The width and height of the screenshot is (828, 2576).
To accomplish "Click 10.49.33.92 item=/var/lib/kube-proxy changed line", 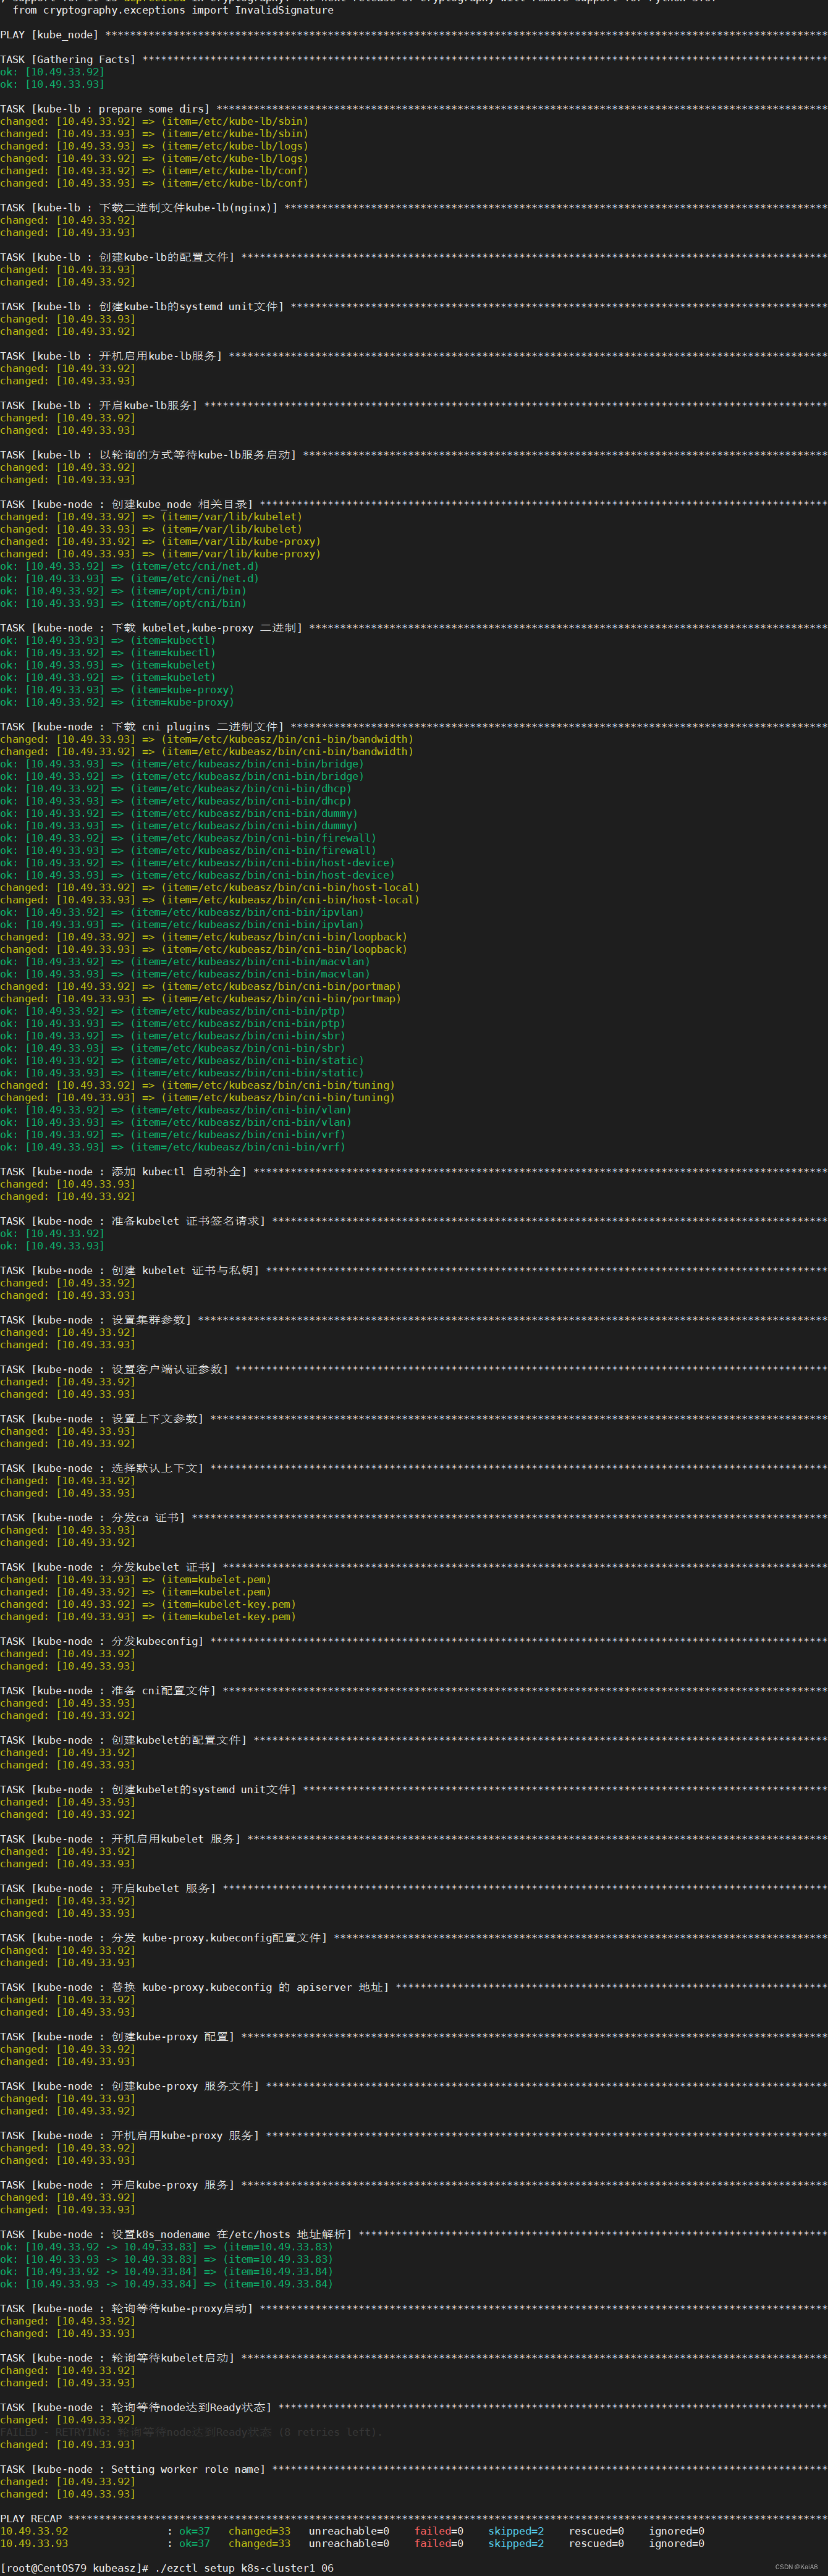I will pos(160,541).
